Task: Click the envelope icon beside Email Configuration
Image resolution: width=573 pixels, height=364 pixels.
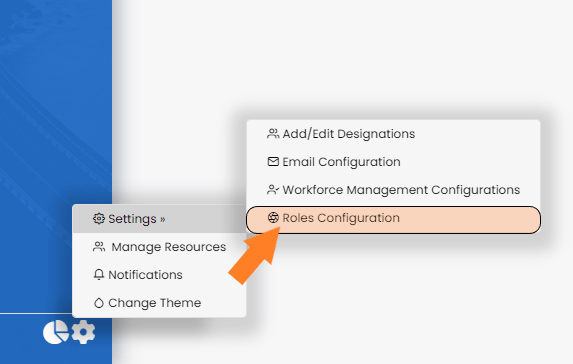Action: (273, 162)
